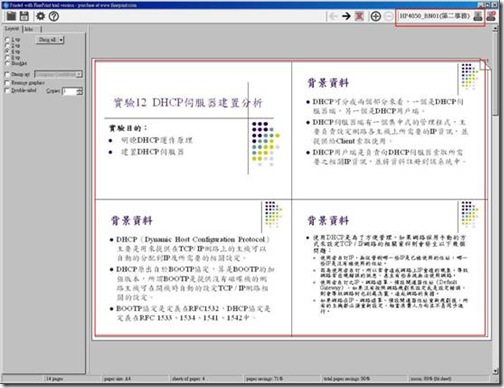
Task: Open settings via the gear icon
Action: click(x=40, y=16)
